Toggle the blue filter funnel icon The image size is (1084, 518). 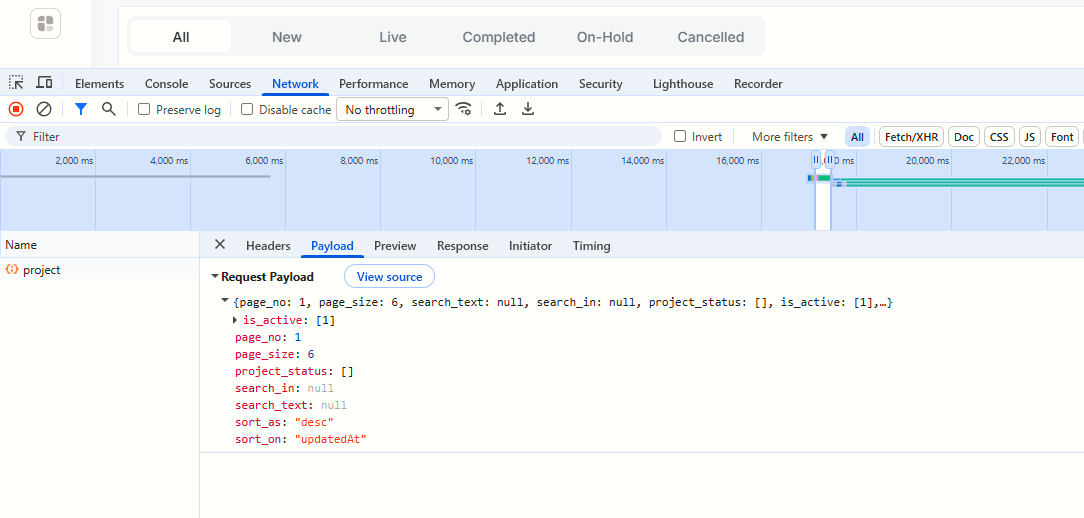pos(81,109)
